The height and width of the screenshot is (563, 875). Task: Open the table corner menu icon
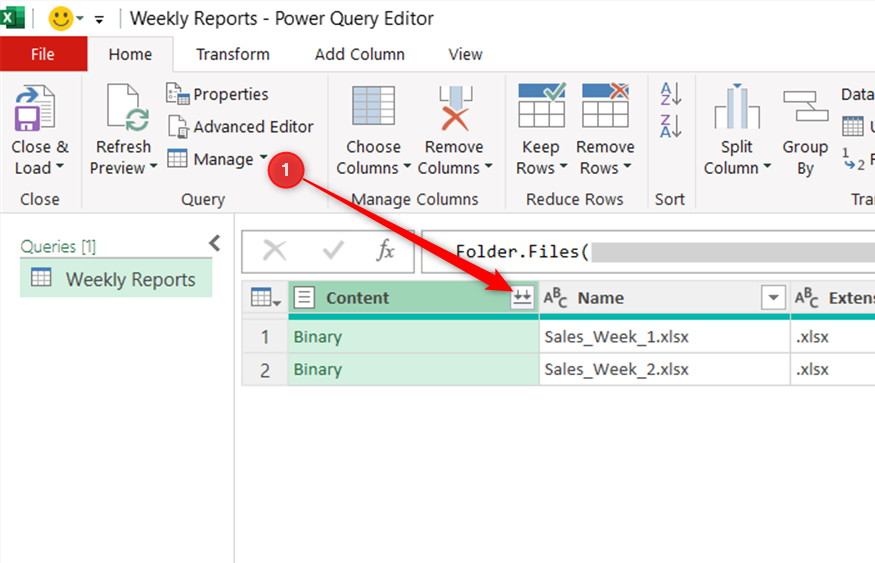tap(265, 297)
